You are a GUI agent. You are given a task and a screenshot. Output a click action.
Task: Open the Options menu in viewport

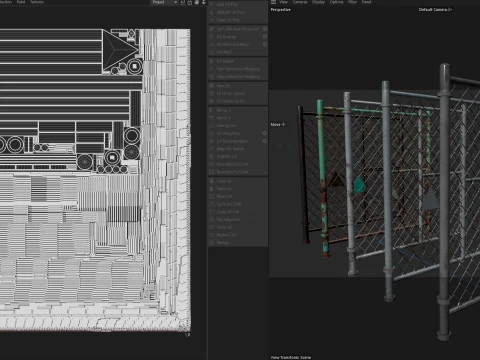(x=336, y=2)
